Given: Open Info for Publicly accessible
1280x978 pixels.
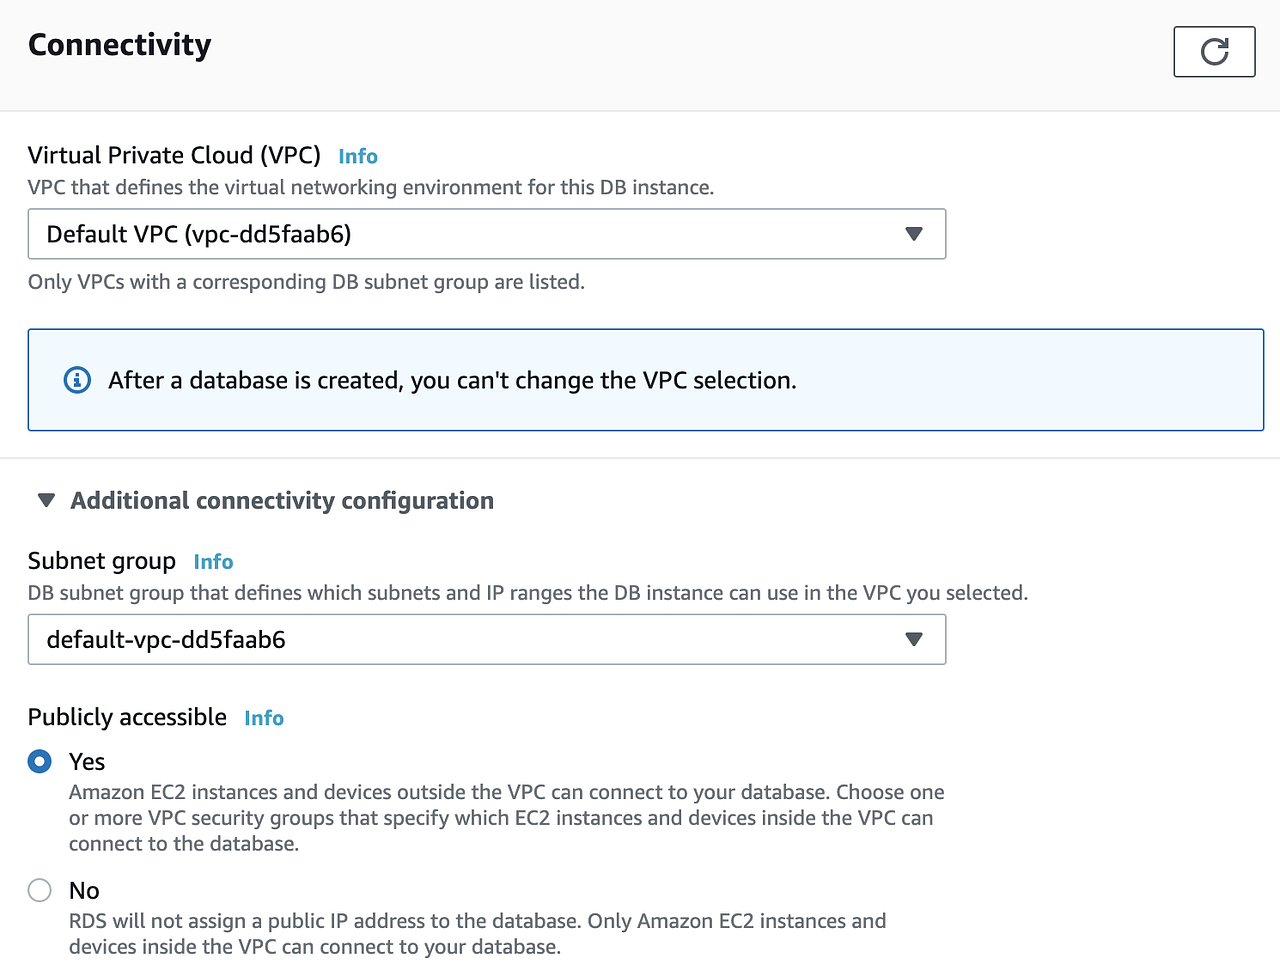Looking at the screenshot, I should pos(263,717).
